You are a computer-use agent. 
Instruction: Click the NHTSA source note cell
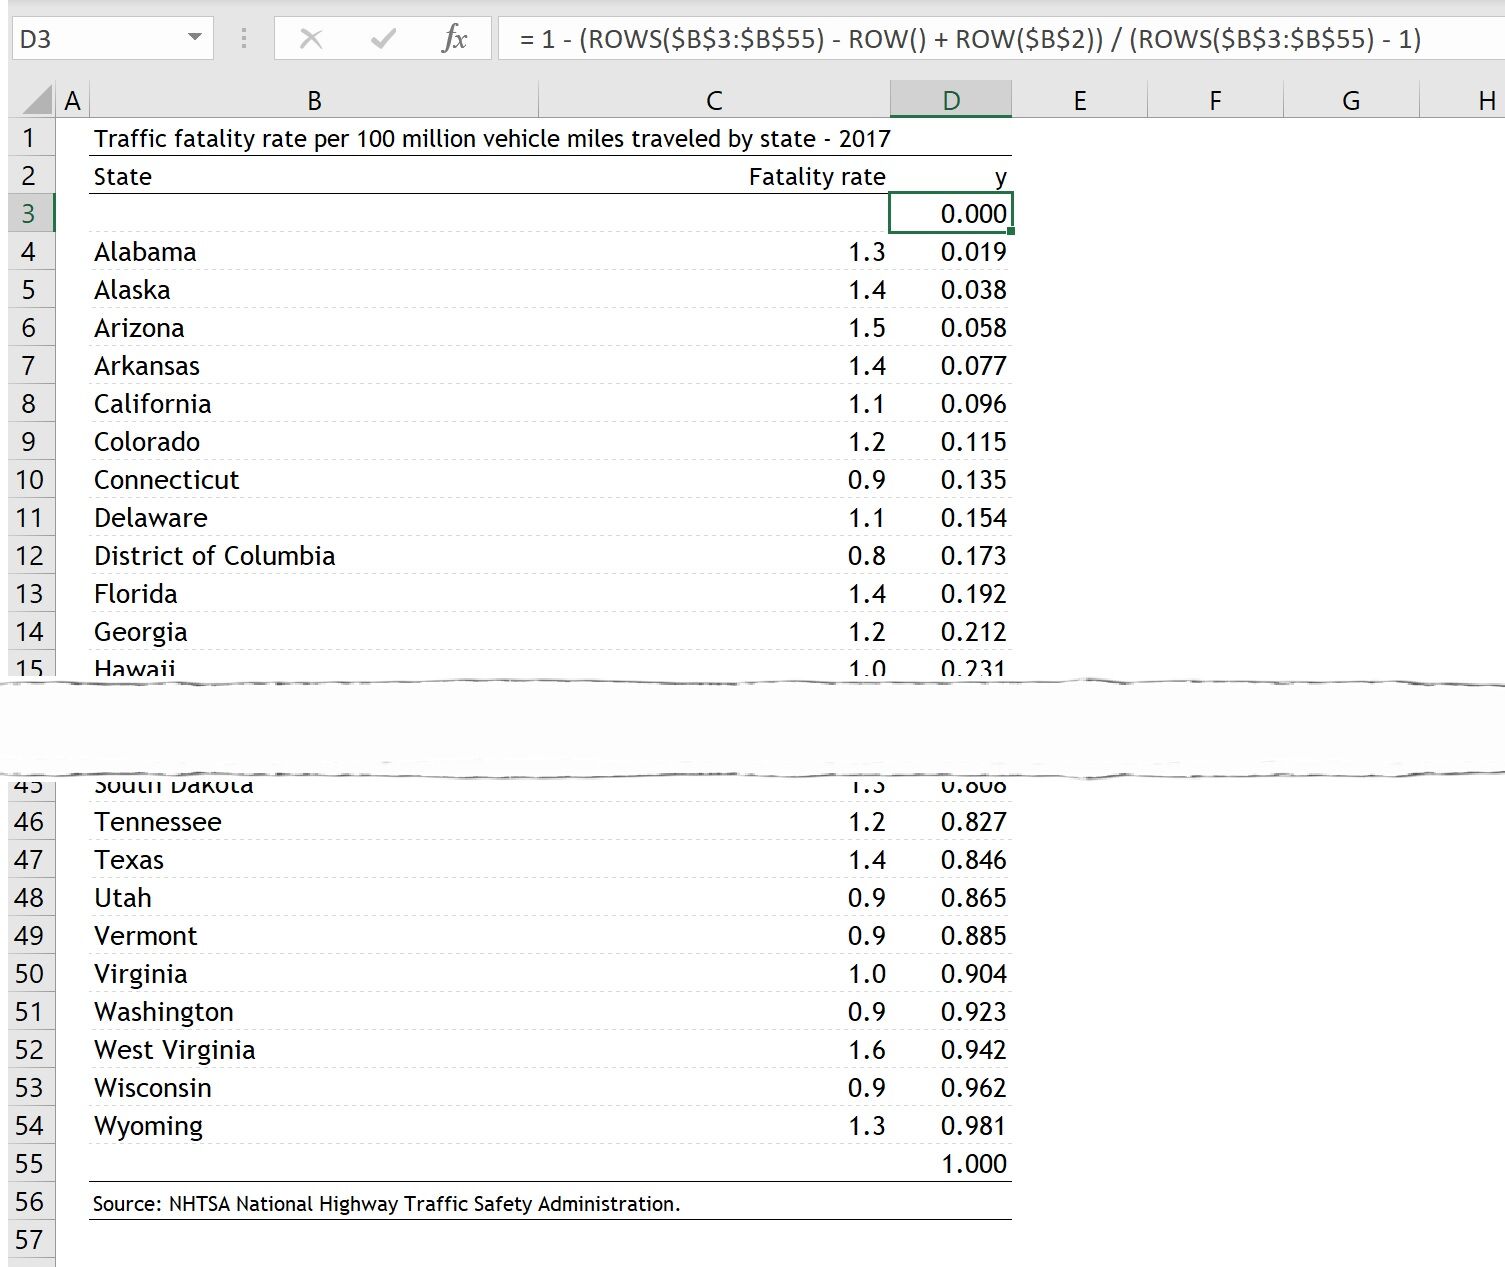(386, 1203)
